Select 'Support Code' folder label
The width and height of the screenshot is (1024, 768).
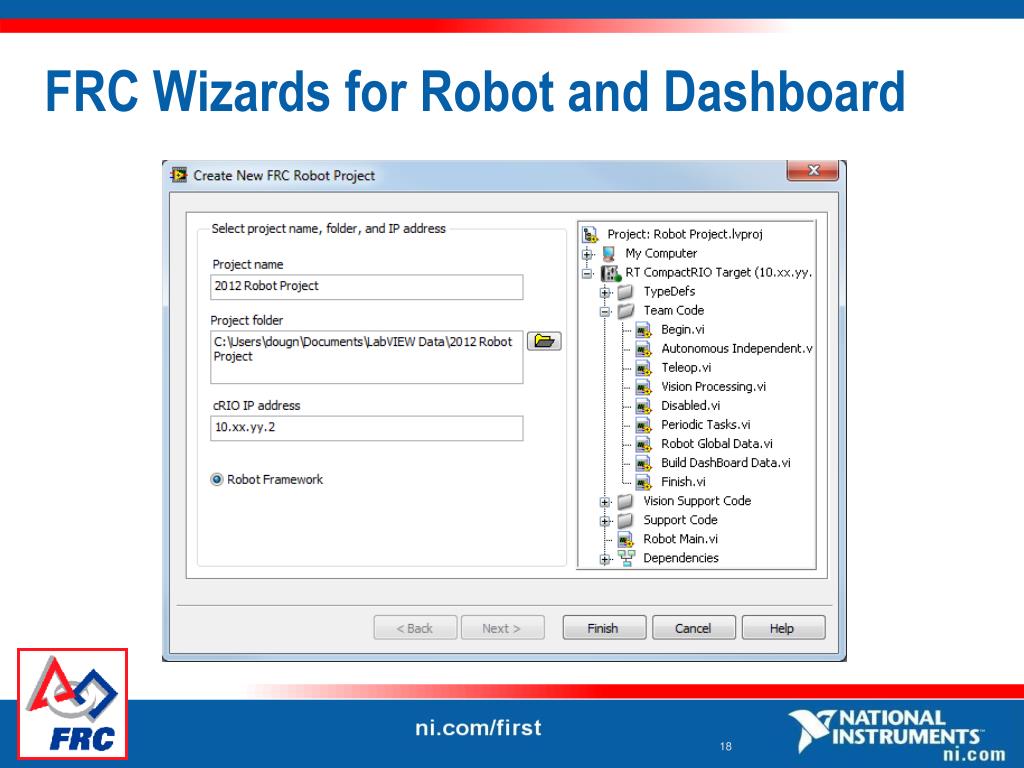(x=680, y=520)
